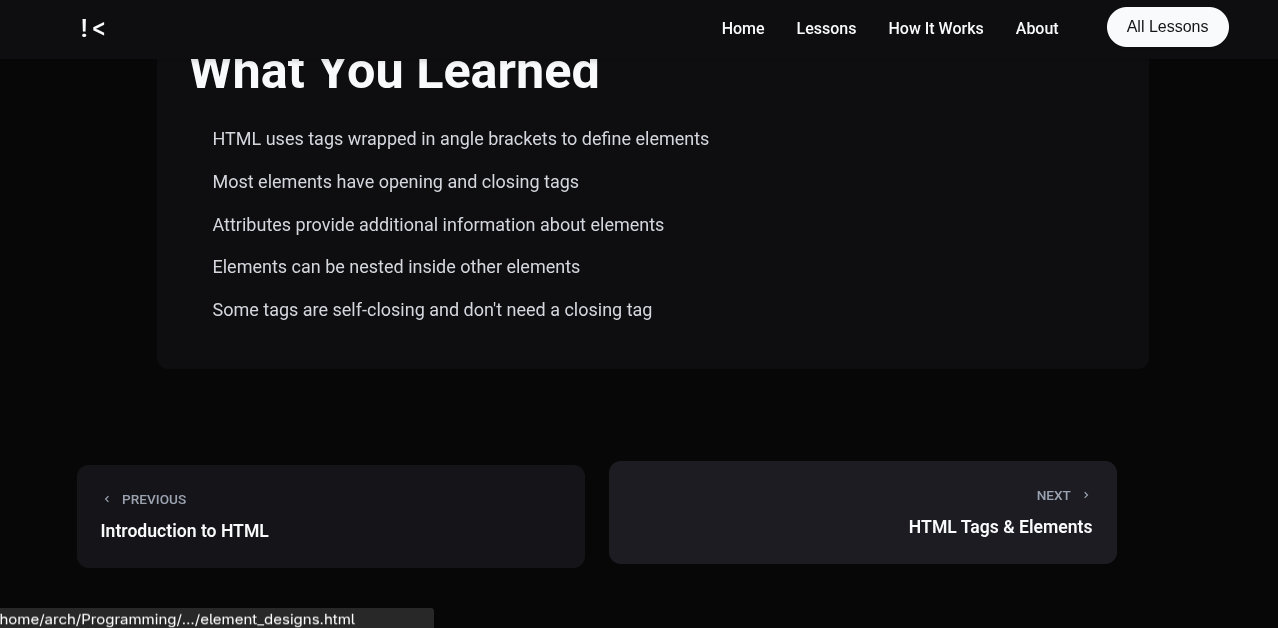Open the Introduction to HTML lesson title
The height and width of the screenshot is (628, 1278).
185,531
